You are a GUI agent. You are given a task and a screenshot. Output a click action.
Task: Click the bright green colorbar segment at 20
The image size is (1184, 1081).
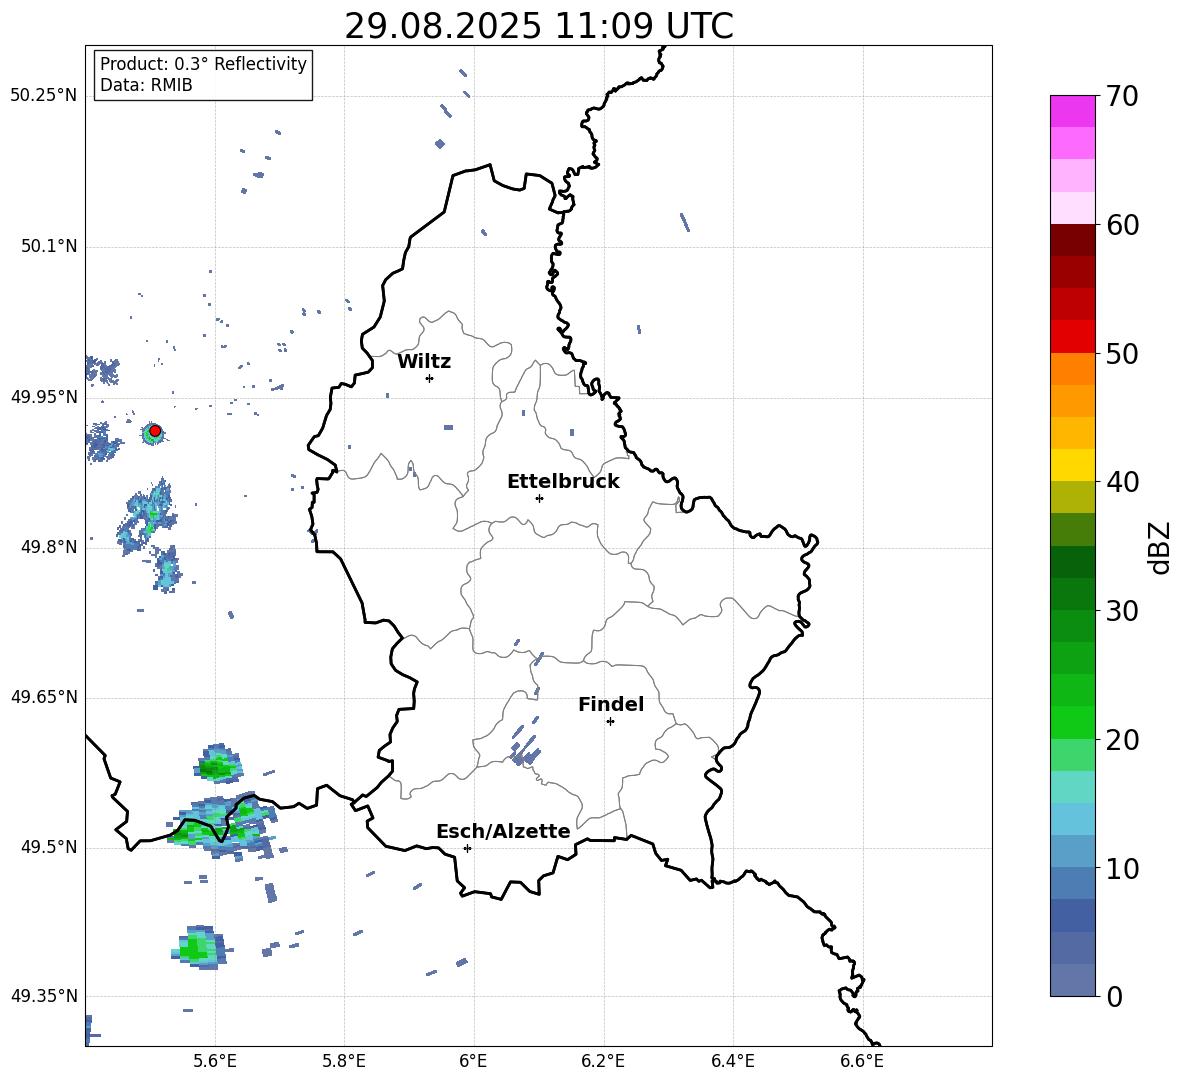tap(1073, 722)
